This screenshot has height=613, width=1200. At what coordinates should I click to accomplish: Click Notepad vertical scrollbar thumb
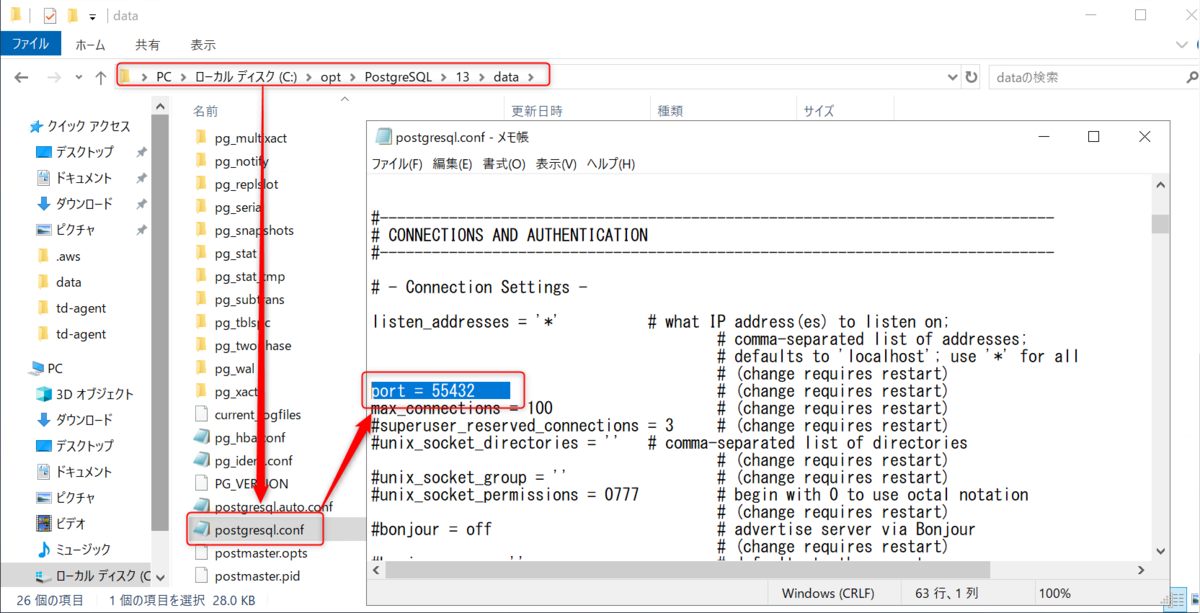pos(1160,223)
